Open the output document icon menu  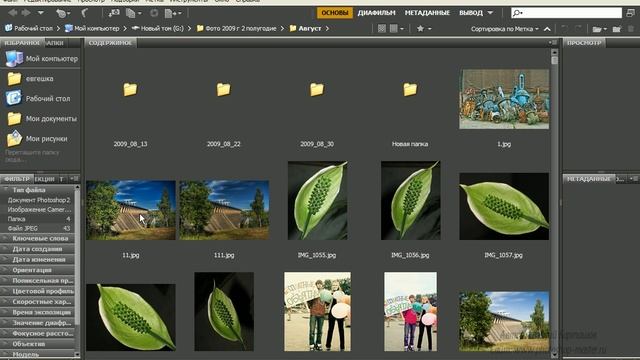173,13
